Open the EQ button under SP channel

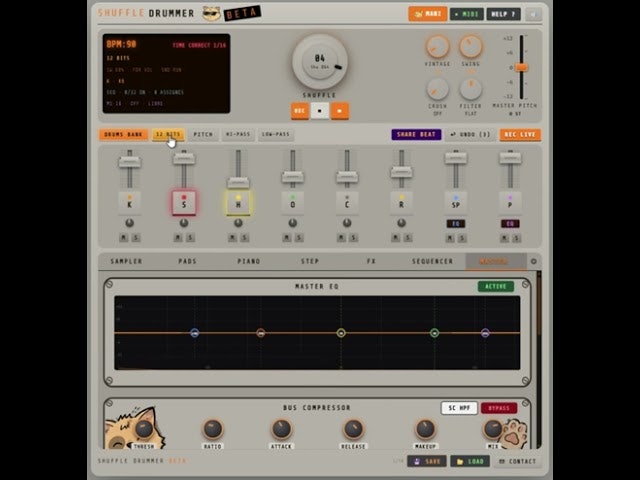456,224
